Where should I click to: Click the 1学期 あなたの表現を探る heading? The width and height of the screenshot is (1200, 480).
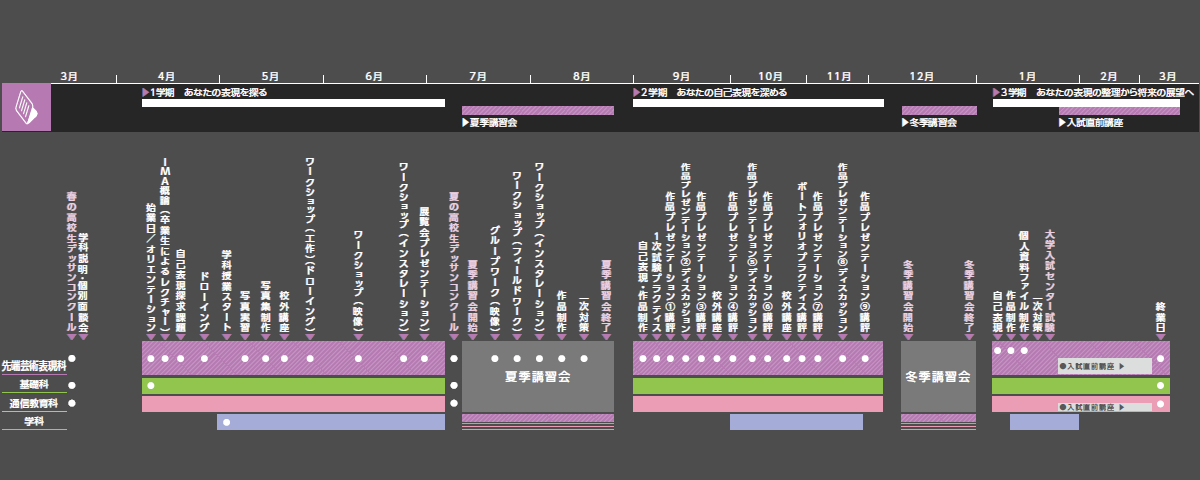205,92
